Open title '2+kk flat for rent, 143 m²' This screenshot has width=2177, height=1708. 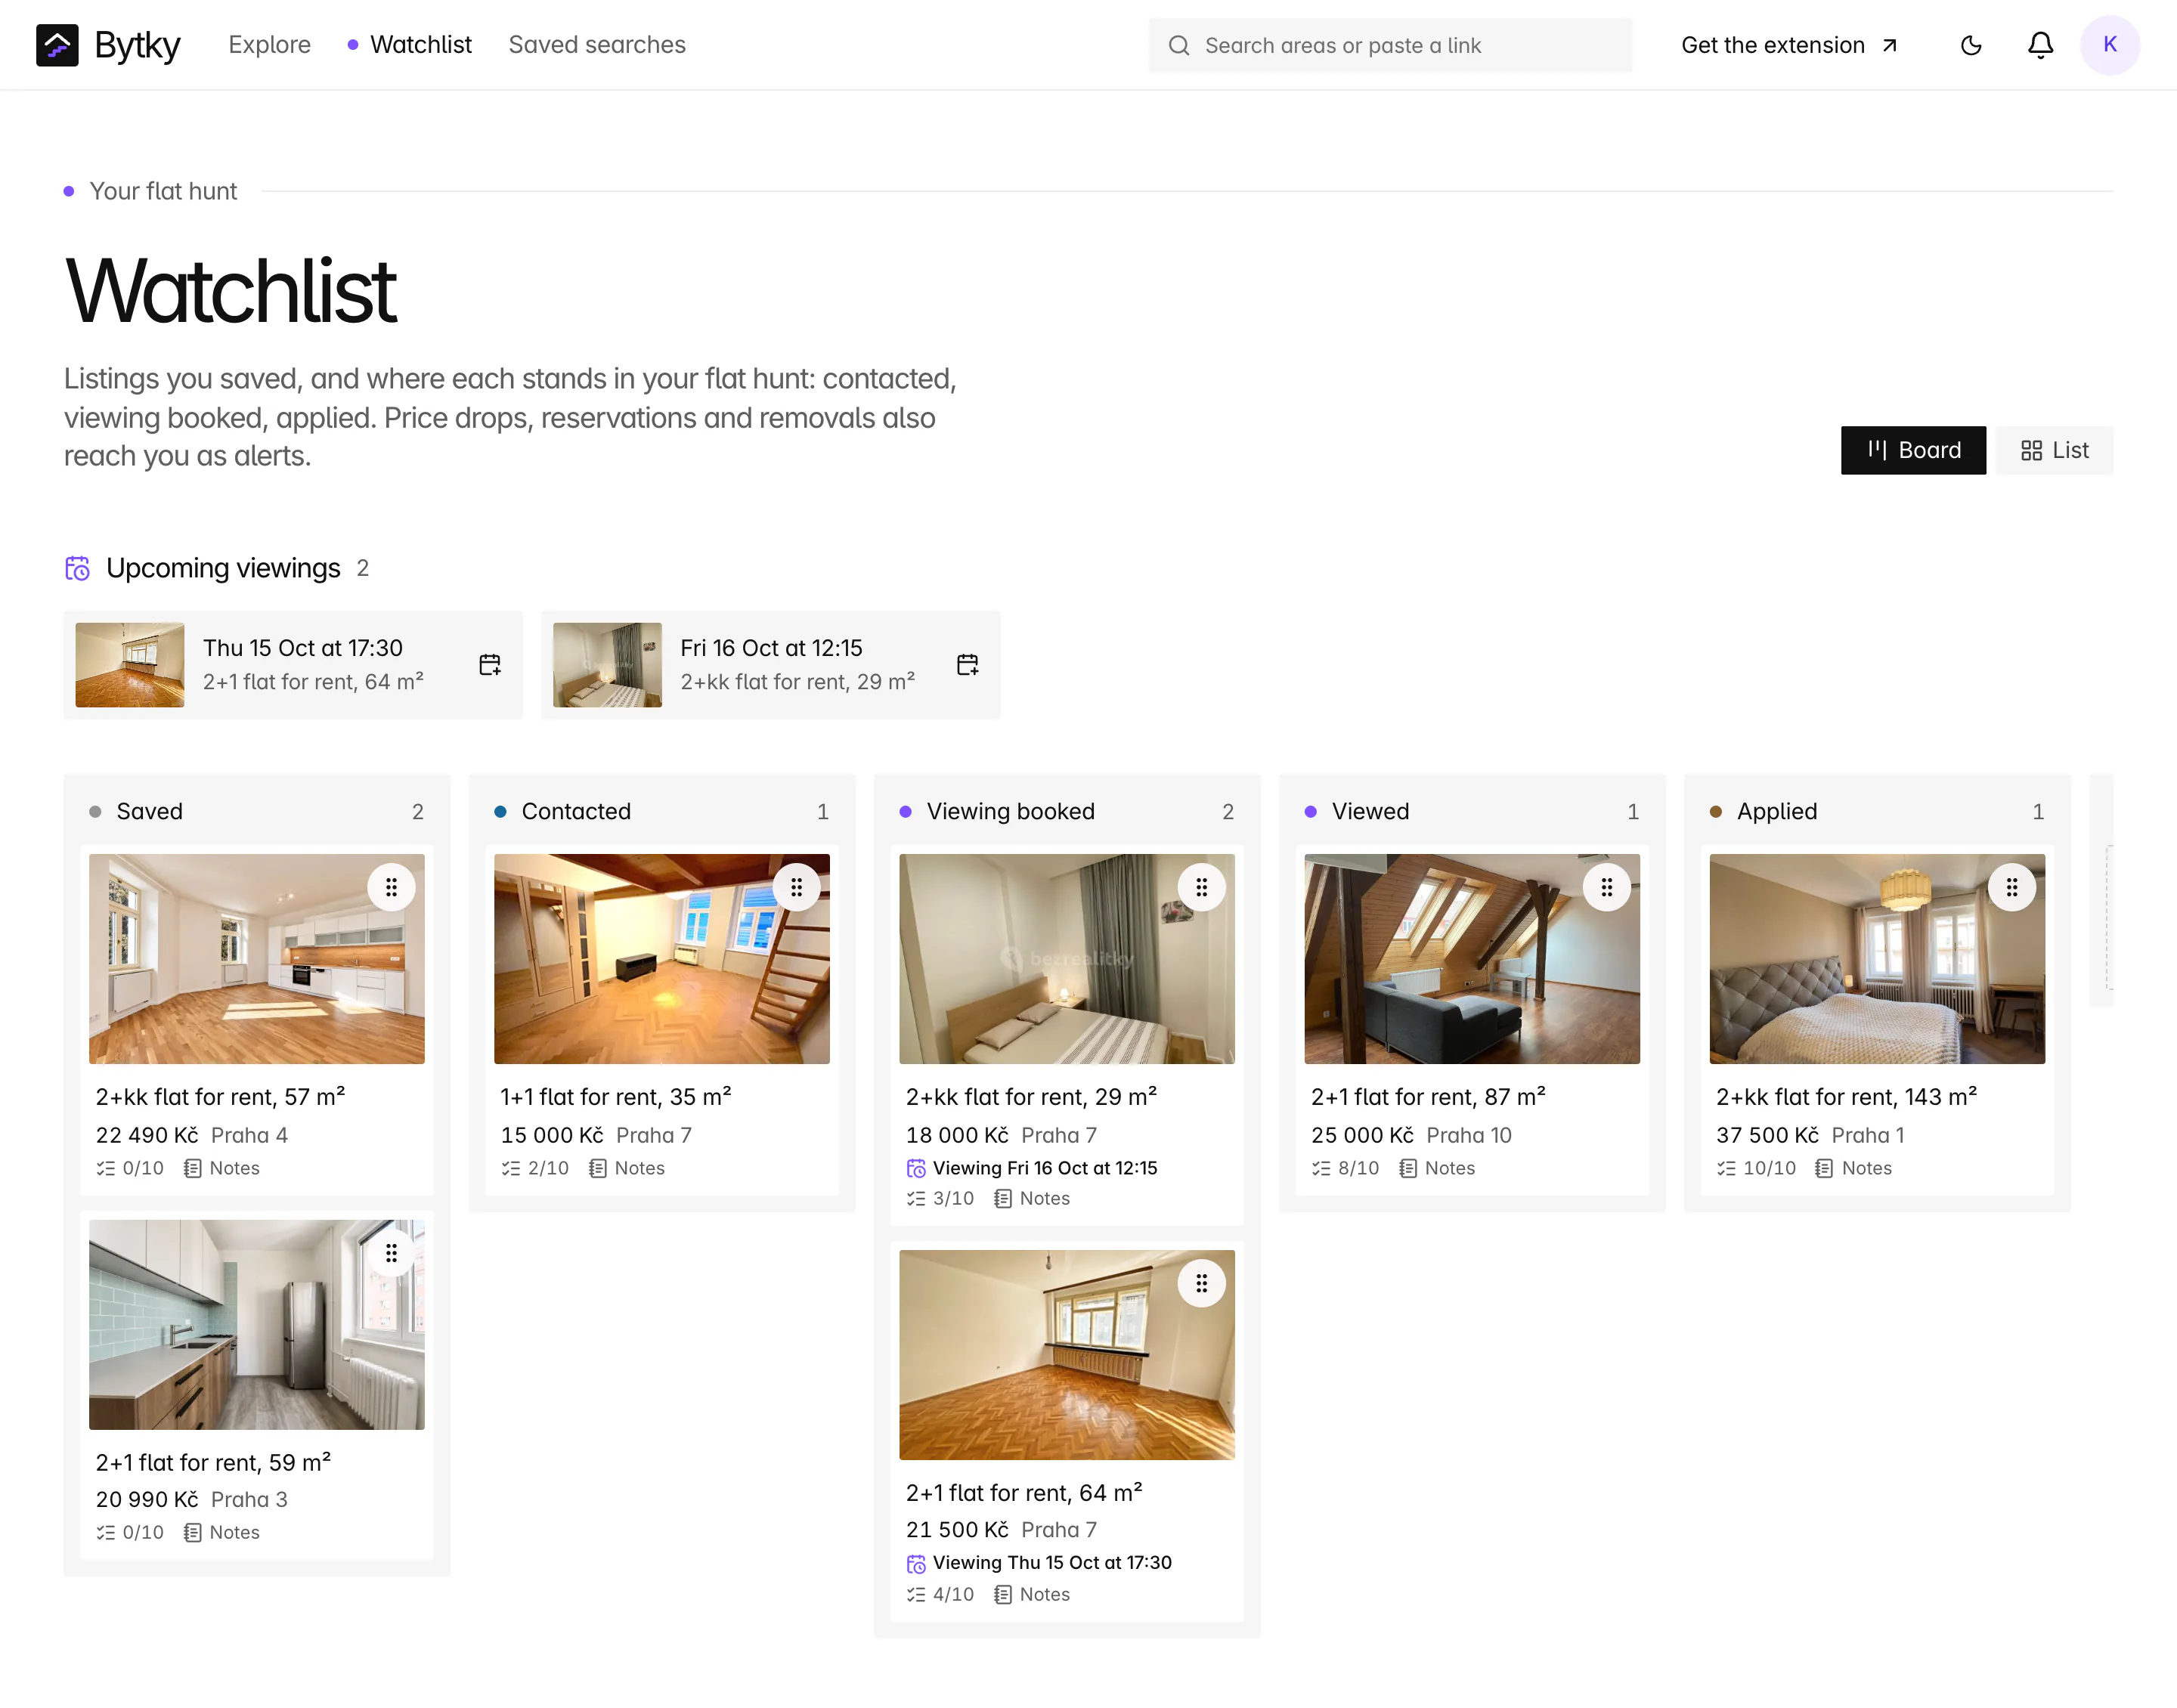coord(1846,1097)
